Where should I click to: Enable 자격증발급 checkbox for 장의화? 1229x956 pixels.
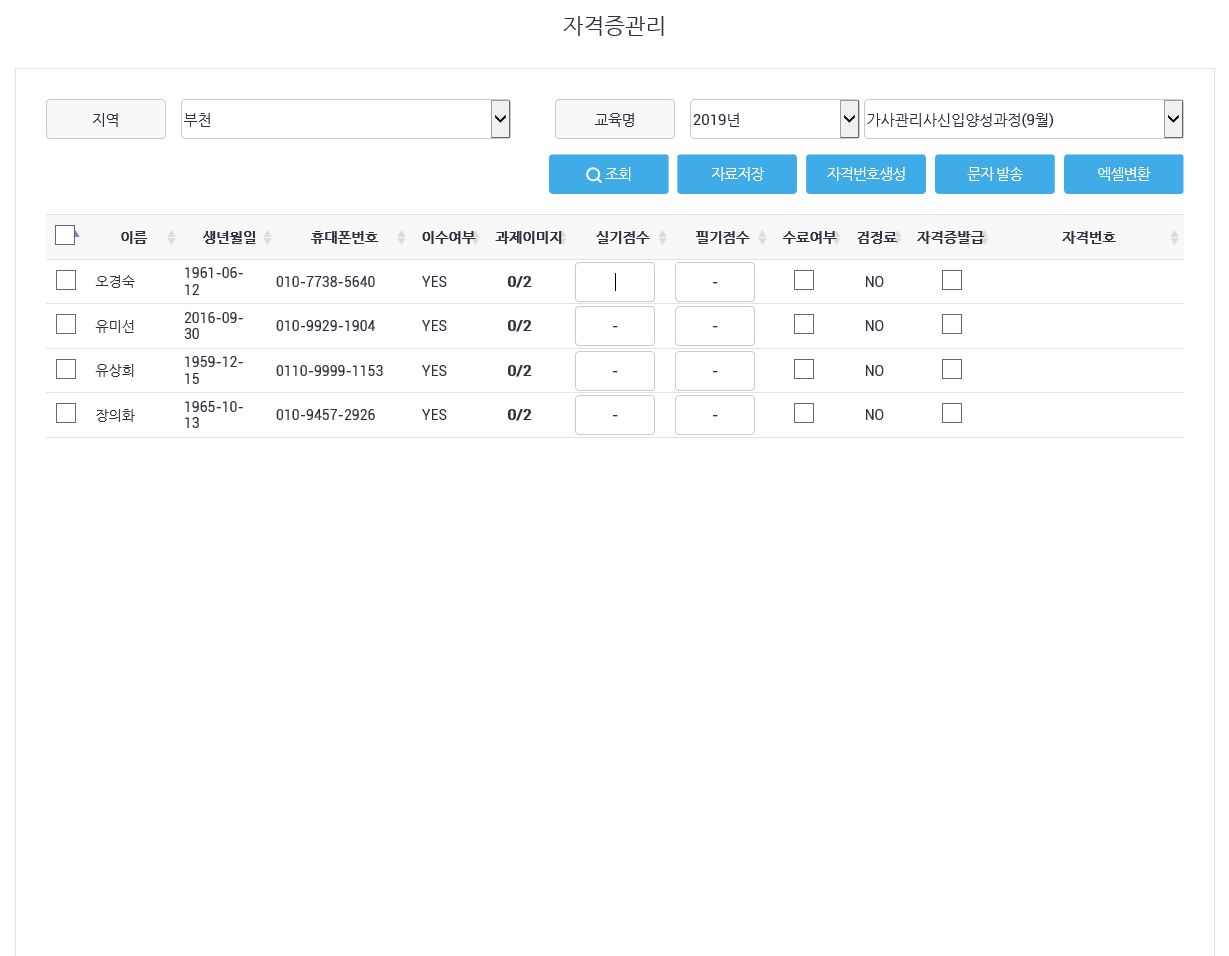coord(952,413)
